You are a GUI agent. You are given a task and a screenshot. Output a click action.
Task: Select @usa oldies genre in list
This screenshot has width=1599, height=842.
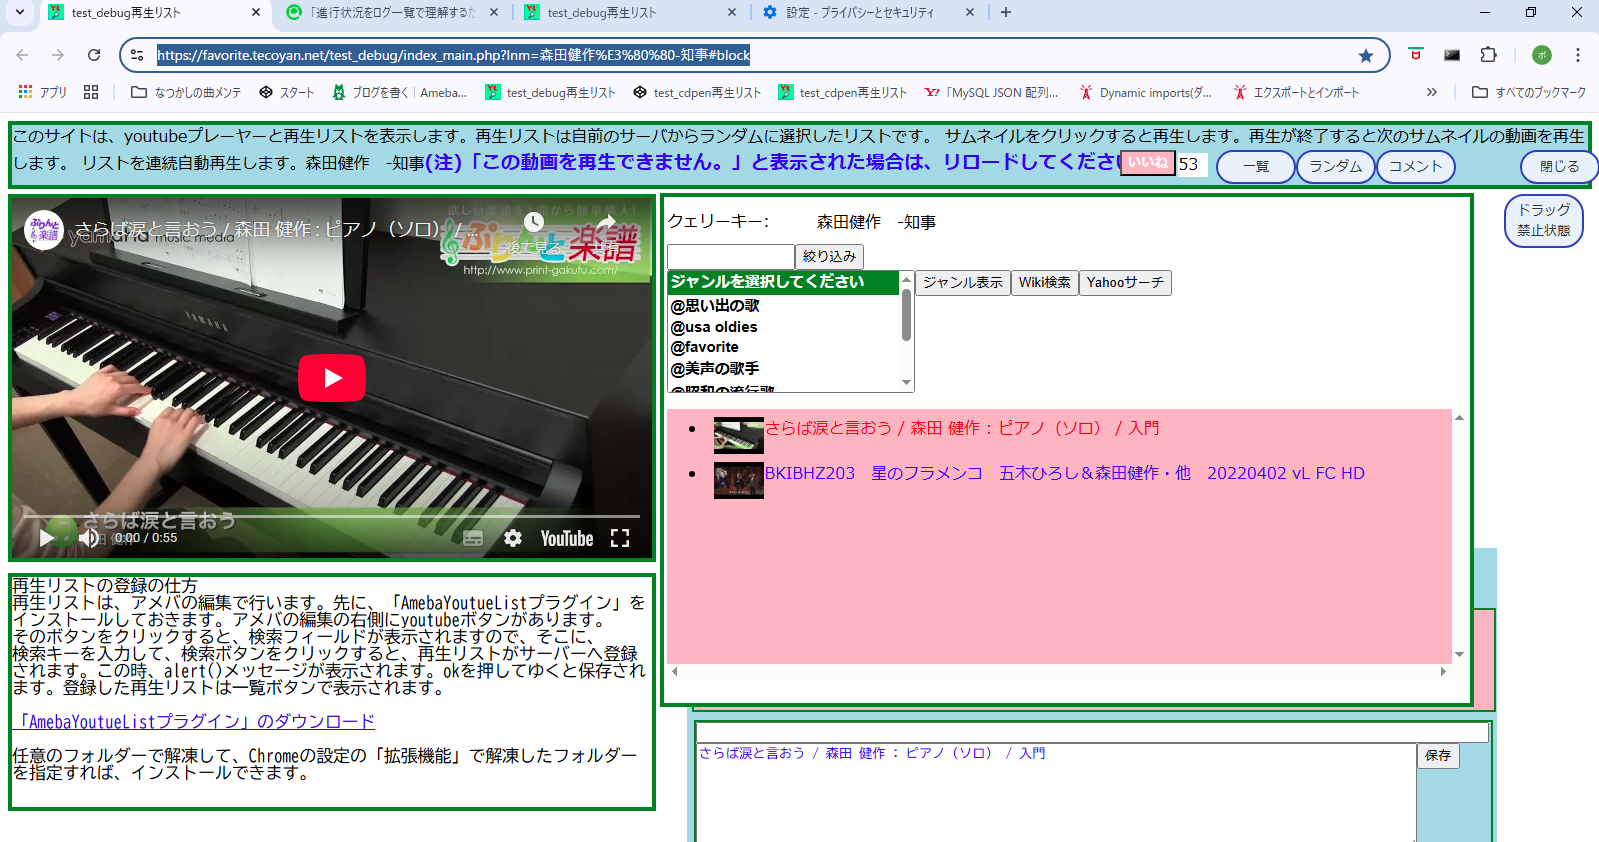[x=784, y=327]
